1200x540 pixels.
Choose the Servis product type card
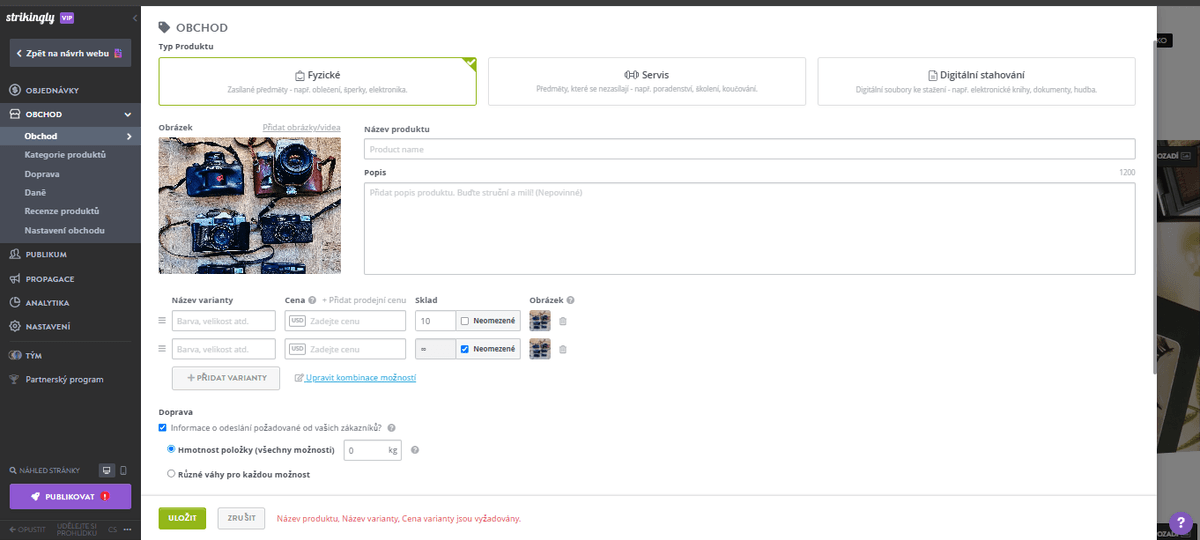tap(646, 81)
